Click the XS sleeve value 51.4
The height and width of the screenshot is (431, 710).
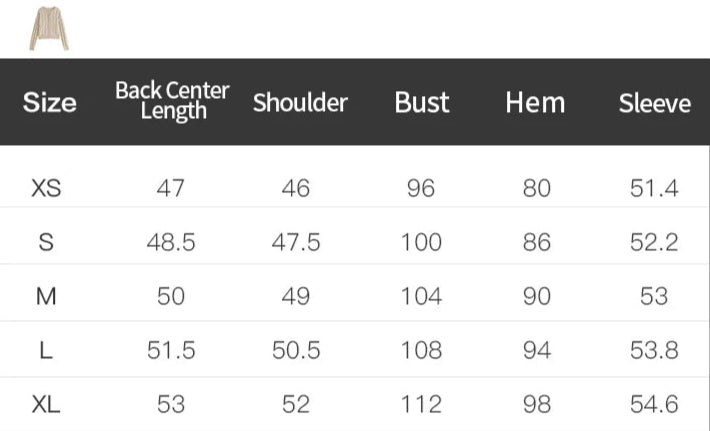tap(654, 188)
